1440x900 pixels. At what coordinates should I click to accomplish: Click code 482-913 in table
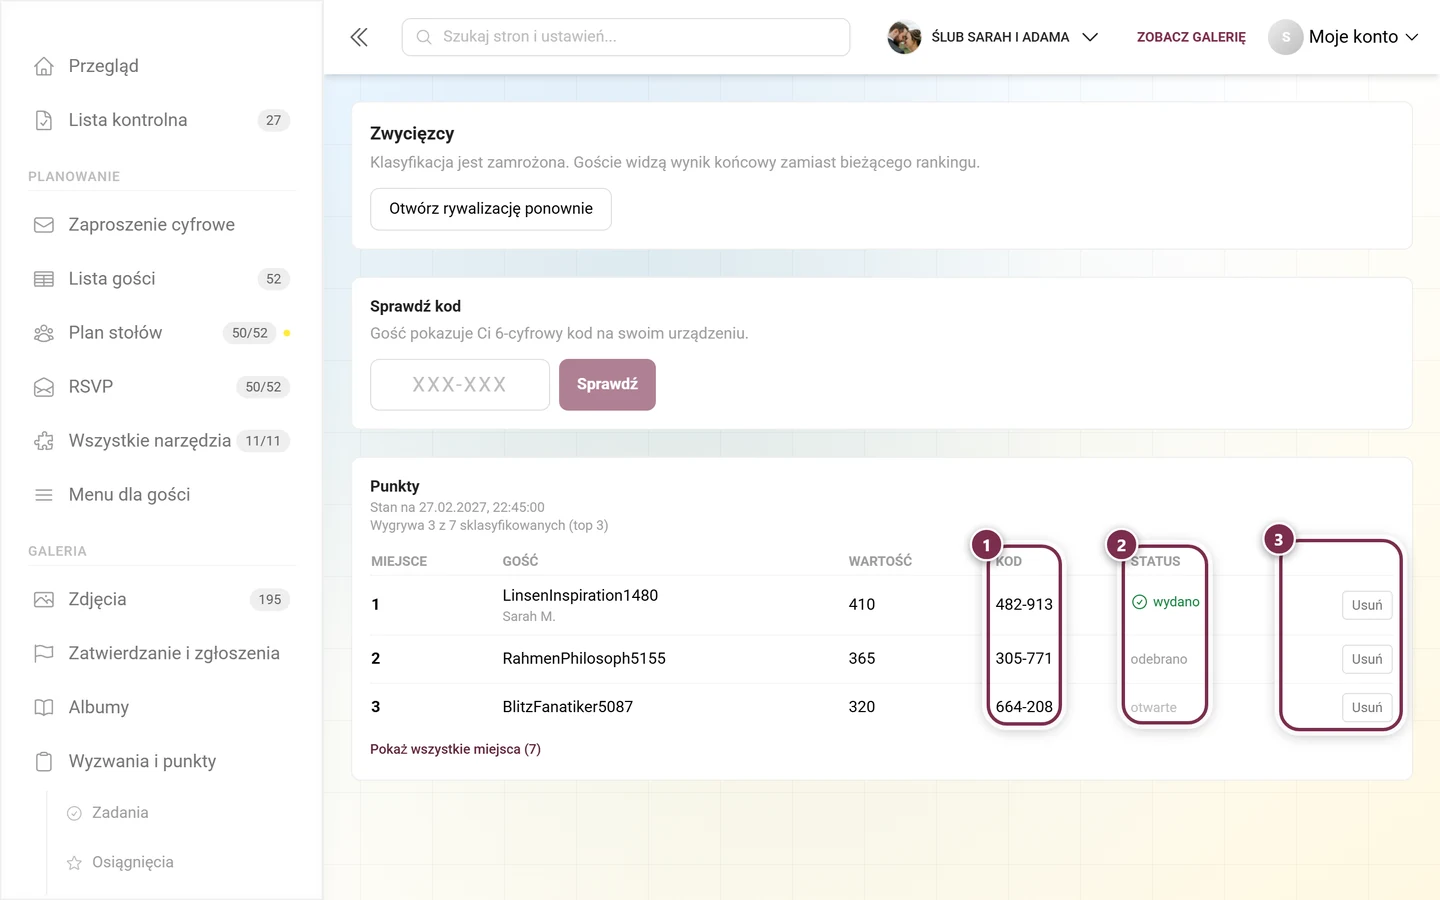click(1024, 604)
